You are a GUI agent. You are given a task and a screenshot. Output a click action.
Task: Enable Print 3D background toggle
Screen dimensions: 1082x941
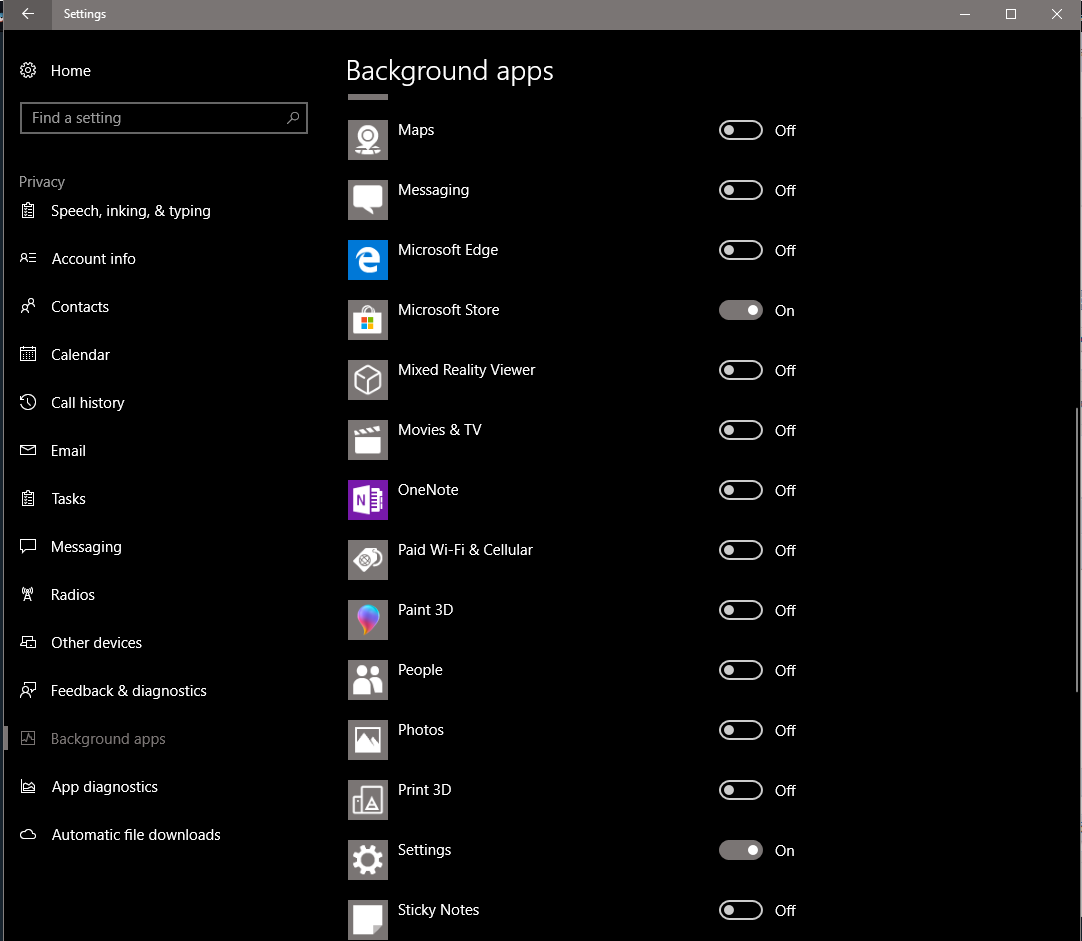tap(740, 791)
